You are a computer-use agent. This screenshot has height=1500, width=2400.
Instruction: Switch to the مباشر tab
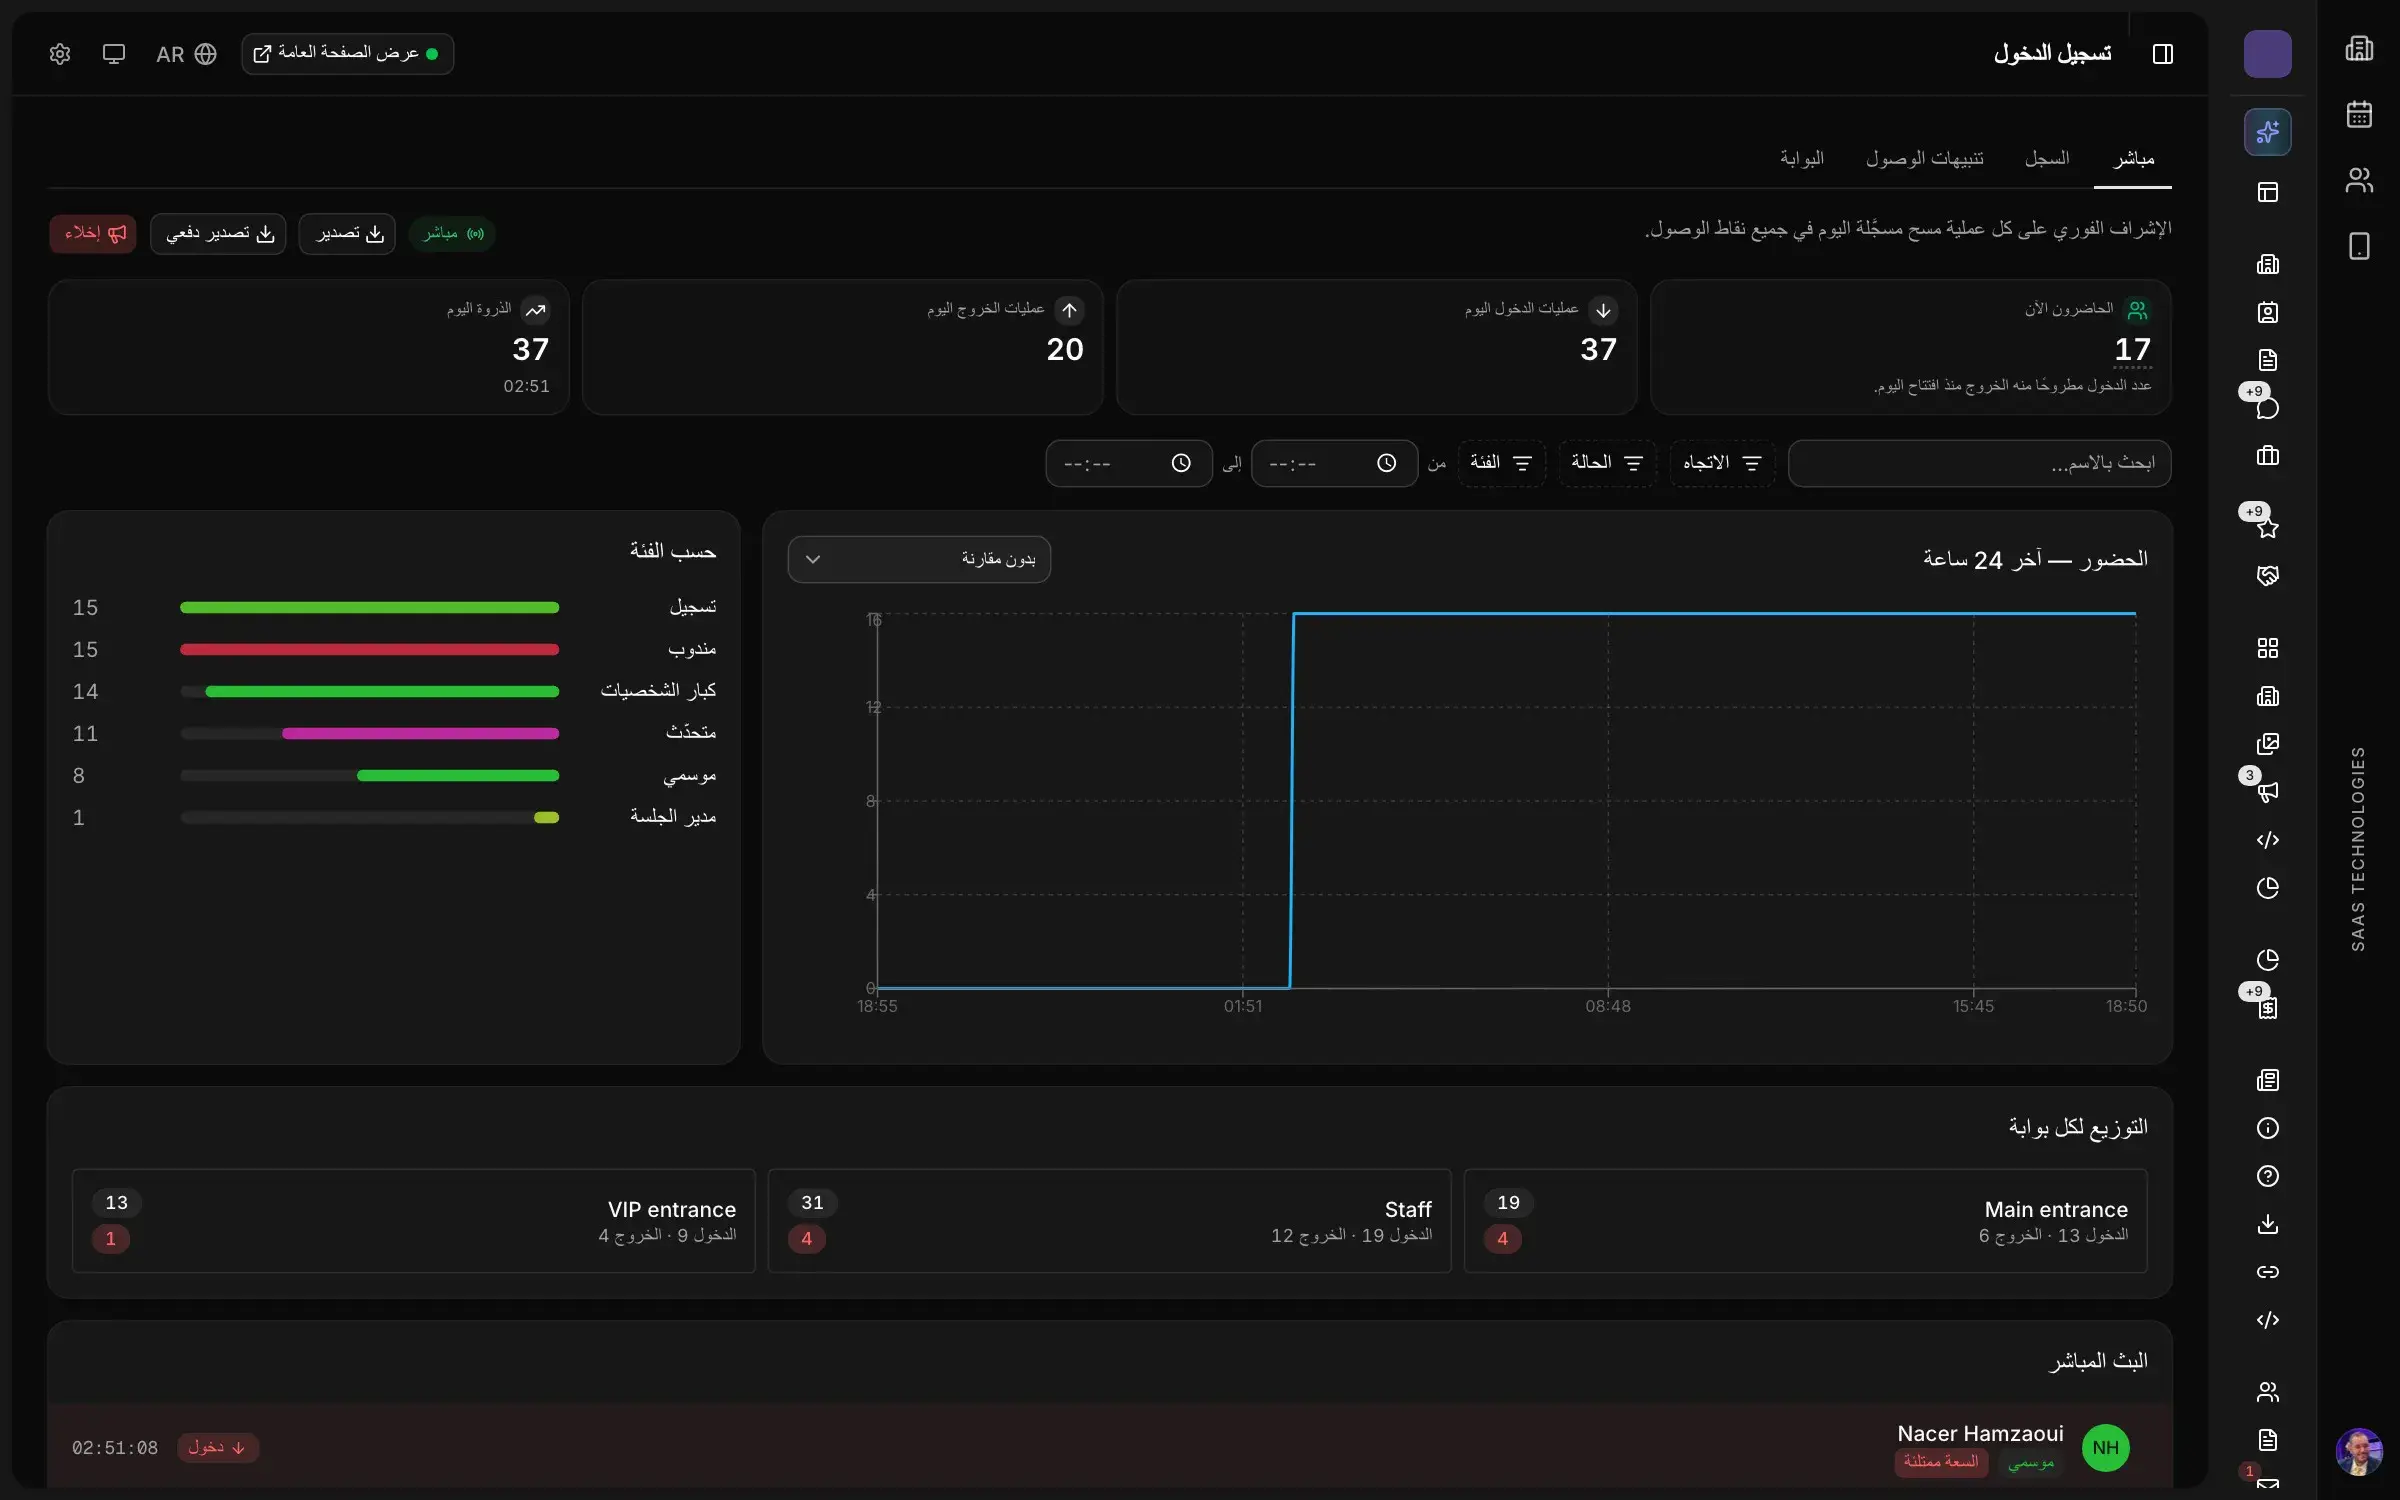pyautogui.click(x=2133, y=159)
